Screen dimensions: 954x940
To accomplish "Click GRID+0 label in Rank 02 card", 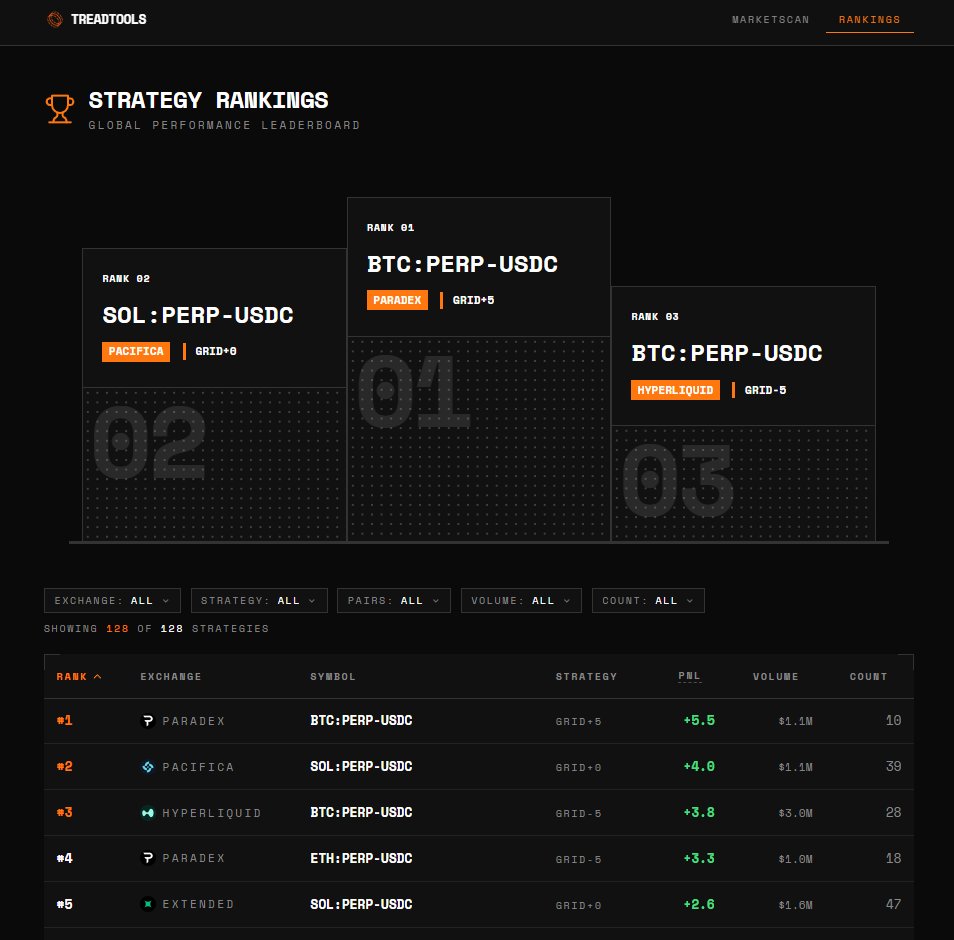I will pyautogui.click(x=216, y=351).
